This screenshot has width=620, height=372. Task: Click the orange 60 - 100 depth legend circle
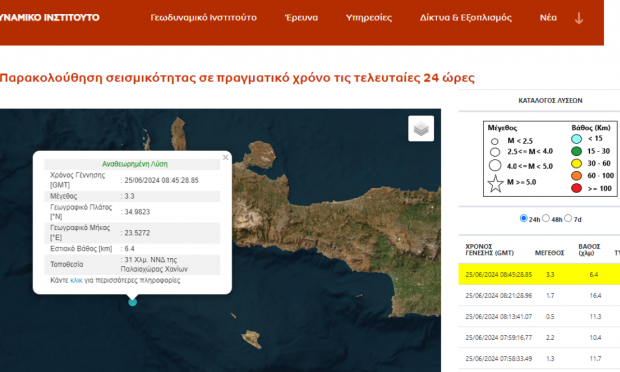coord(577,176)
